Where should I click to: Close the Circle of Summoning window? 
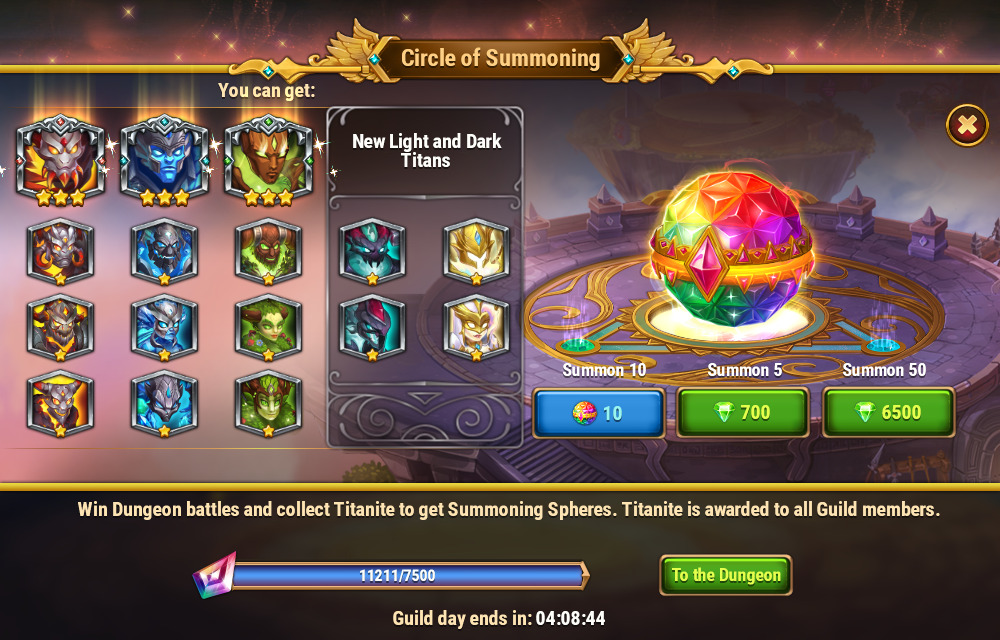coord(967,126)
